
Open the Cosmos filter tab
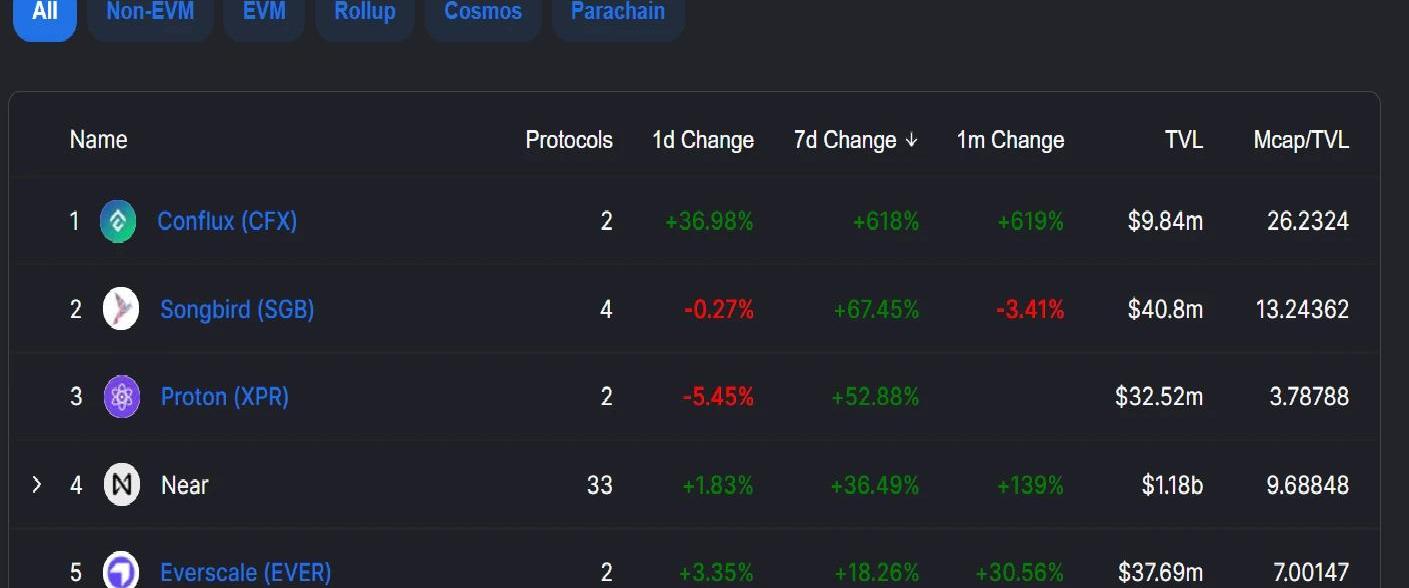[x=483, y=14]
